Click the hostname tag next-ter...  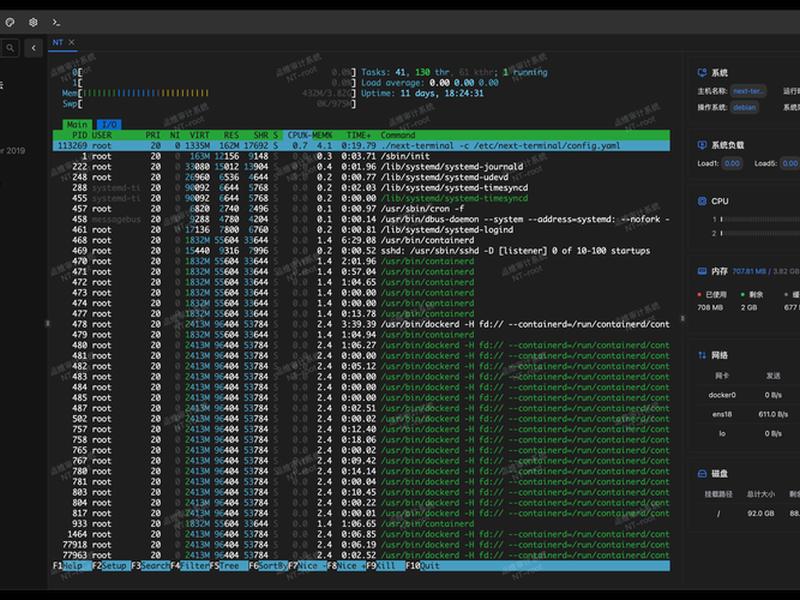point(748,91)
